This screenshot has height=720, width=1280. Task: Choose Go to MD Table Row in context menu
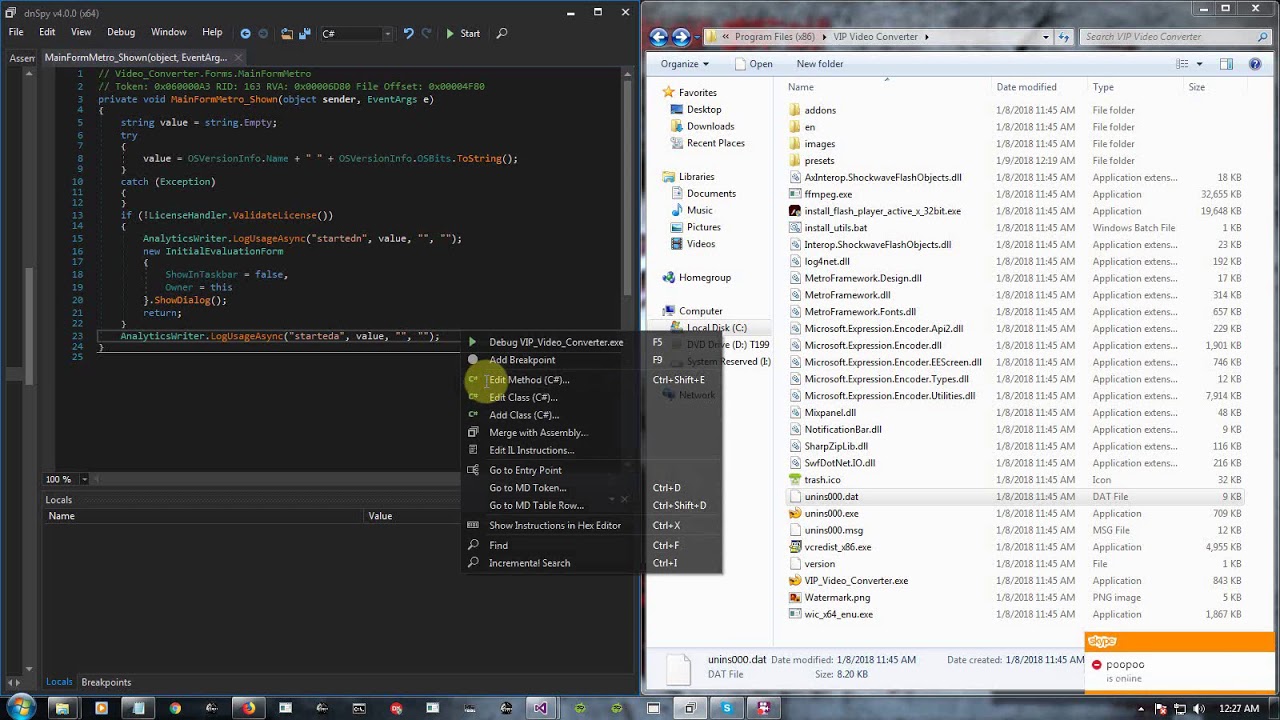pyautogui.click(x=536, y=505)
